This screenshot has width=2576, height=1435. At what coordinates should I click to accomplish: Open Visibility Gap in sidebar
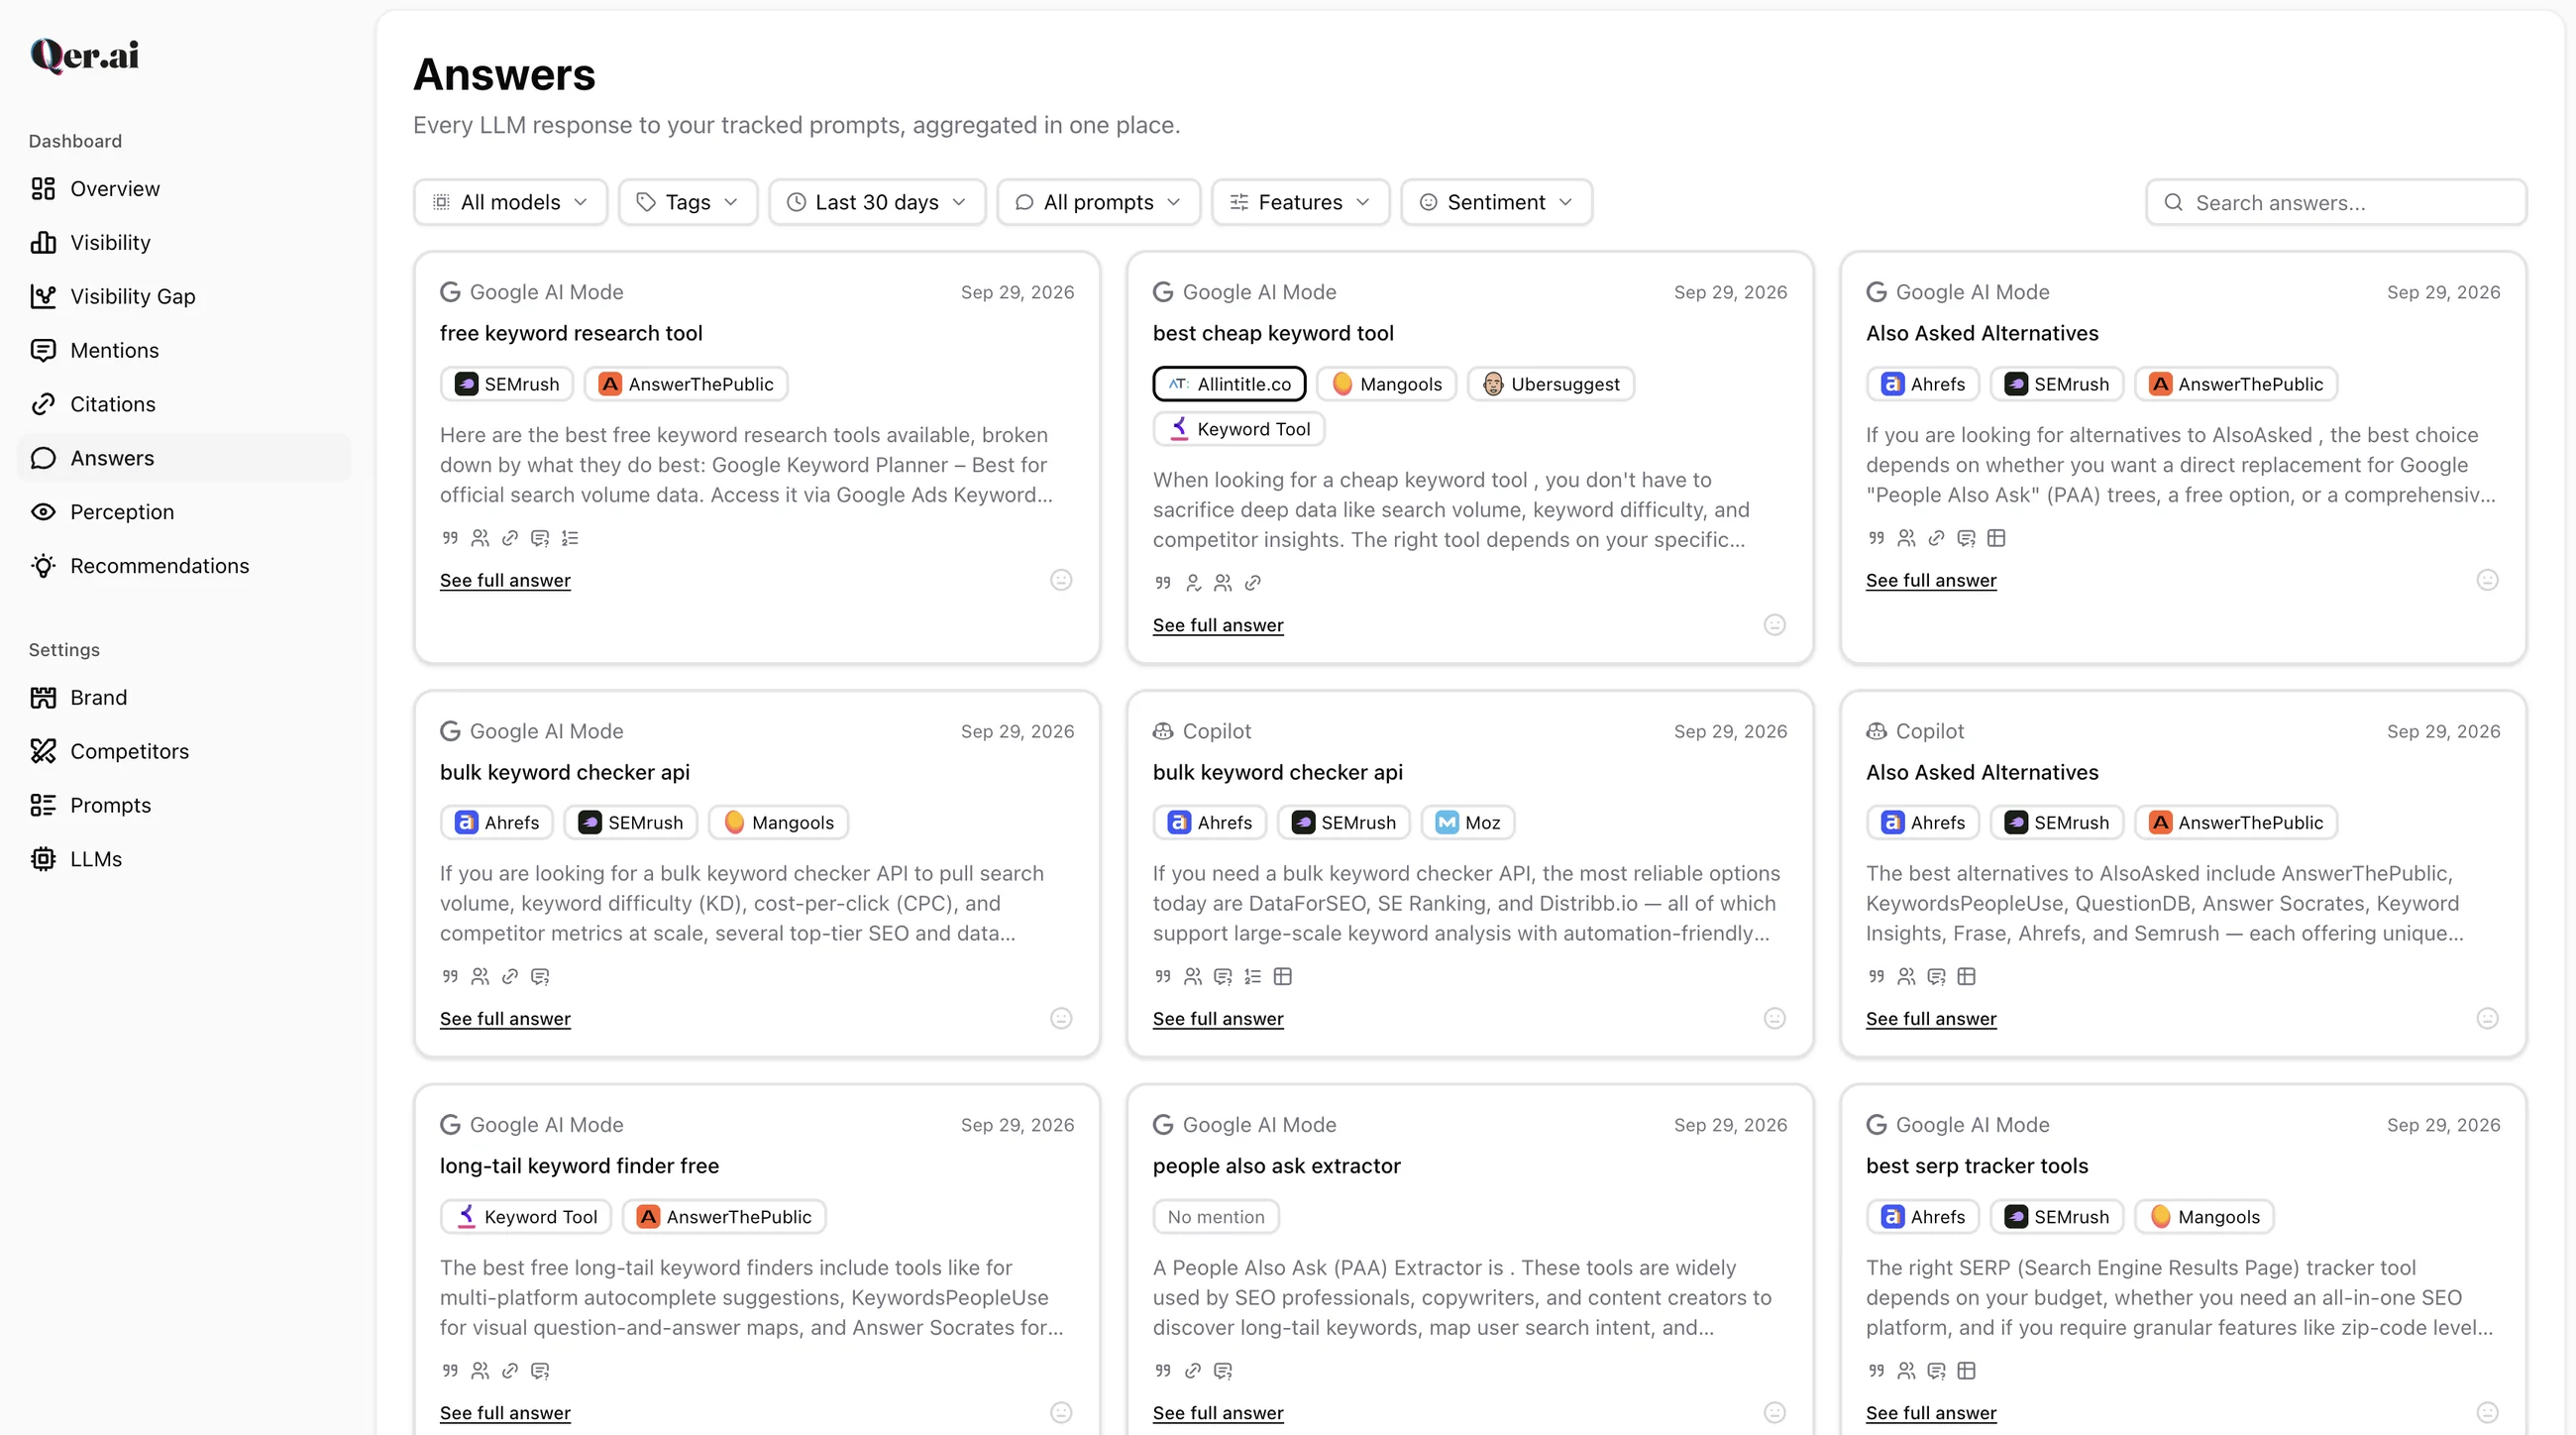point(184,297)
